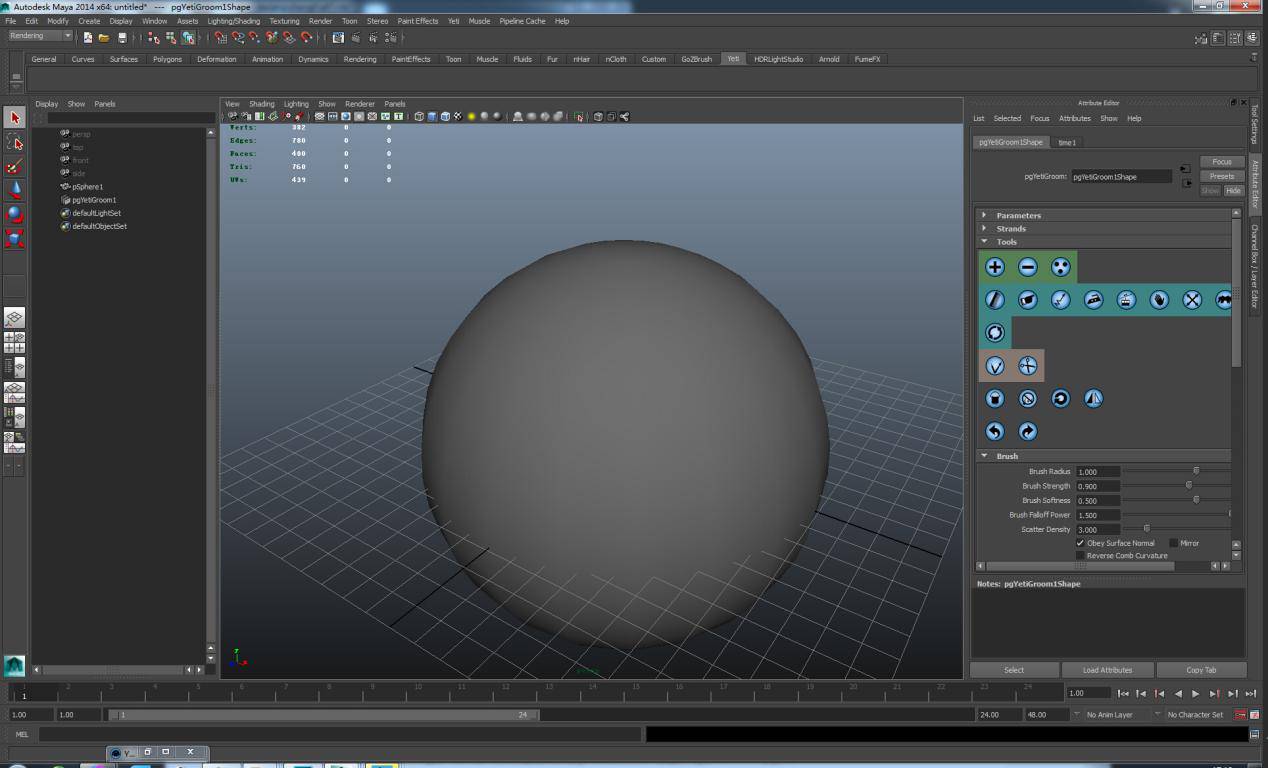This screenshot has height=768, width=1268.
Task: Open the Pipeline Cache menu
Action: (522, 21)
